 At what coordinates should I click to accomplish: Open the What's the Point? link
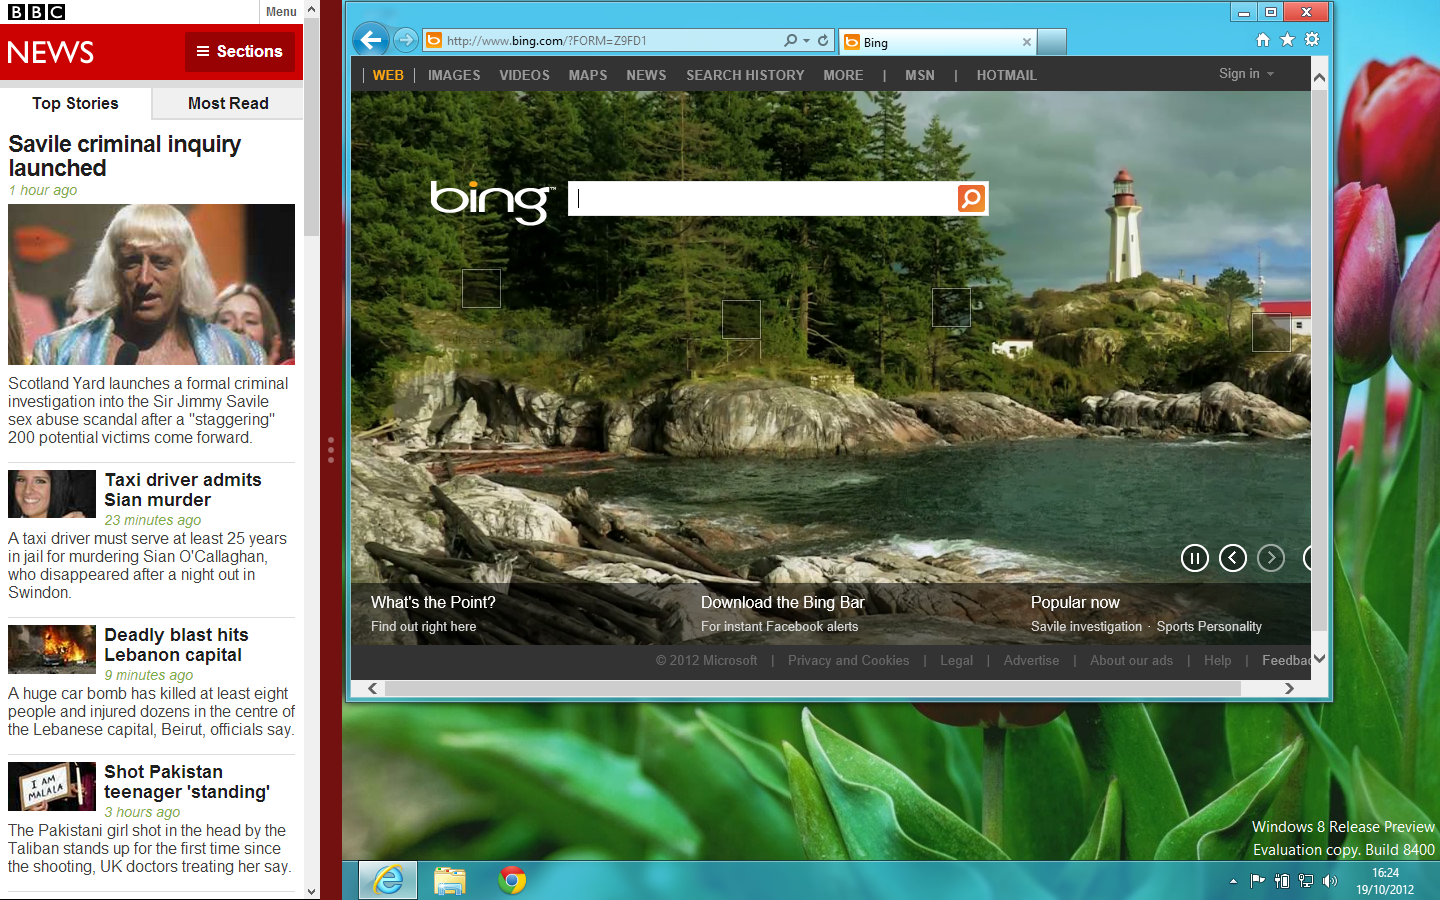(x=433, y=602)
